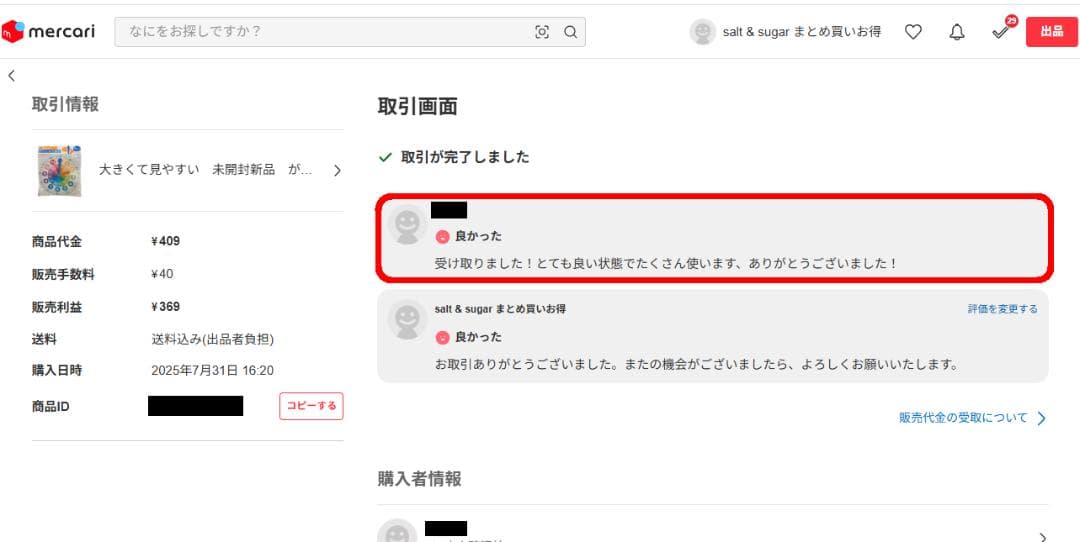
Task: Open salt & sugar account name in header
Action: pos(802,32)
